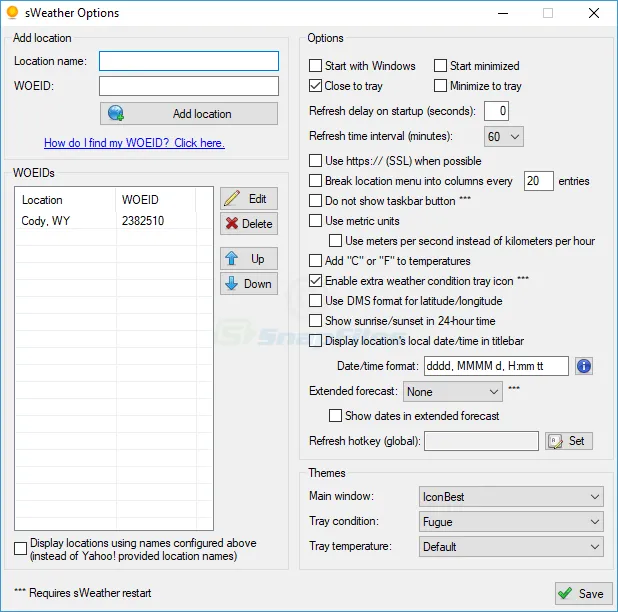The width and height of the screenshot is (618, 612).
Task: Open How do I find my WOEID link
Action: pyautogui.click(x=134, y=143)
